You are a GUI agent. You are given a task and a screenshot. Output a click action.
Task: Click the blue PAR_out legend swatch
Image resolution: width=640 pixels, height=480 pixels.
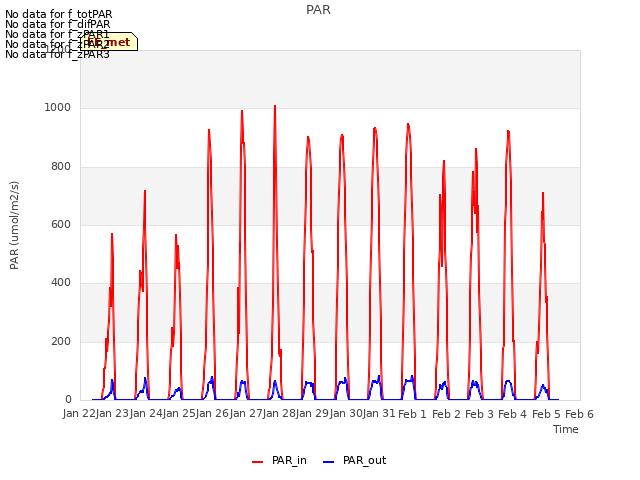[x=329, y=462]
